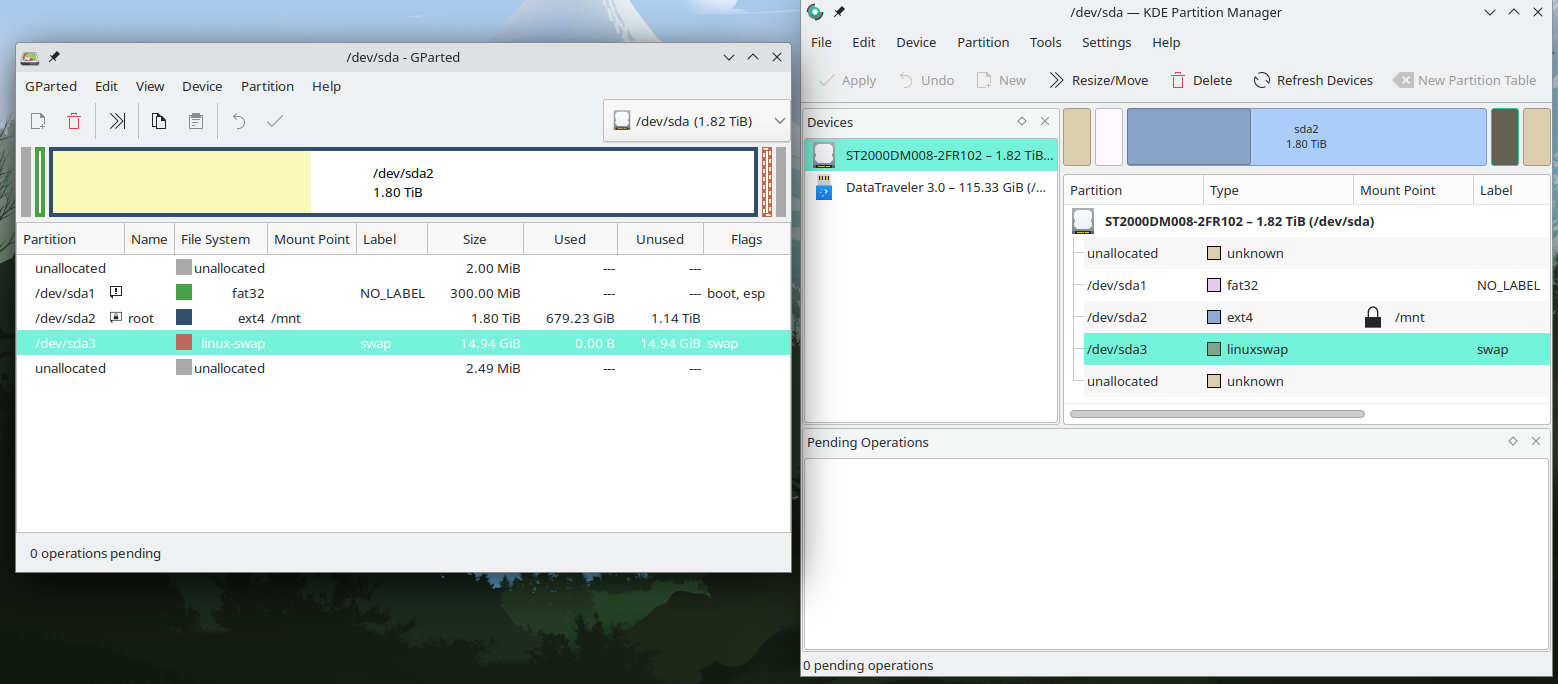Select /dev/sda3 row in GParted list

click(x=403, y=343)
